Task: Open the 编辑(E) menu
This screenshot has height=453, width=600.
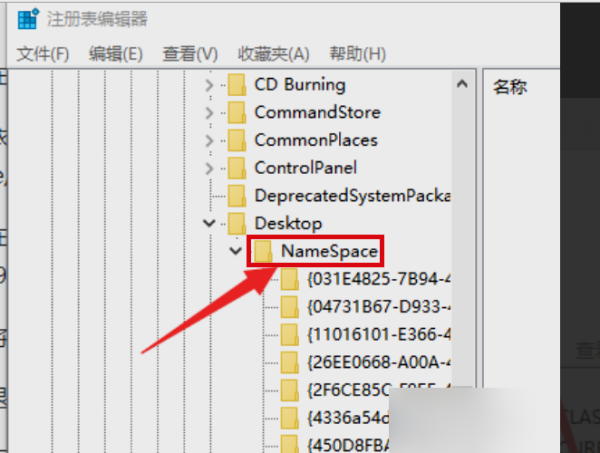Action: (x=116, y=54)
